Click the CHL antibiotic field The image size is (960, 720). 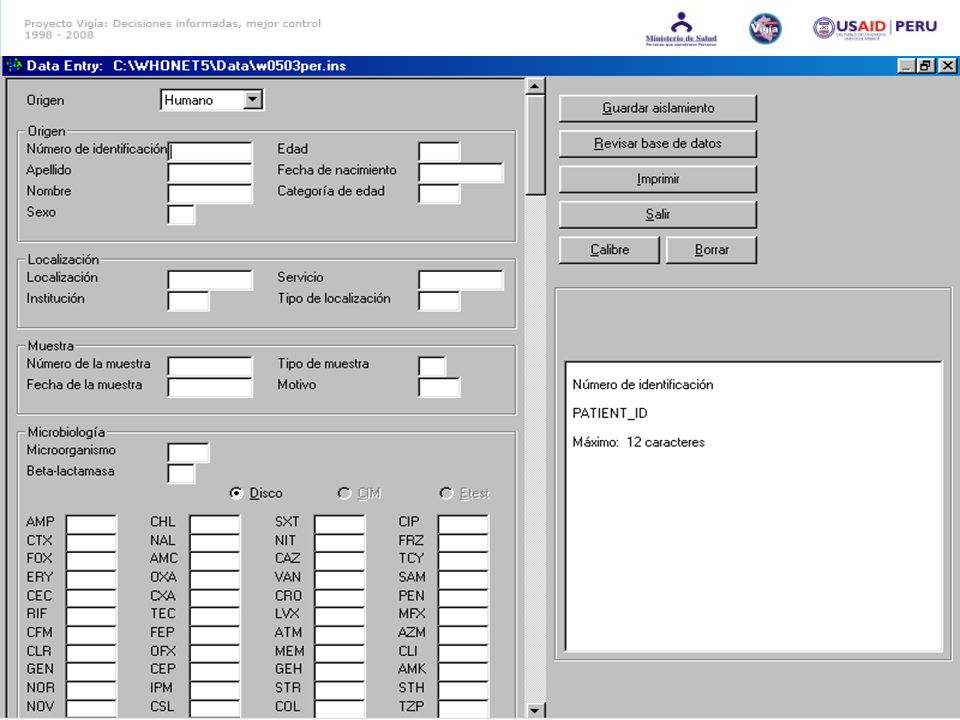tap(215, 524)
